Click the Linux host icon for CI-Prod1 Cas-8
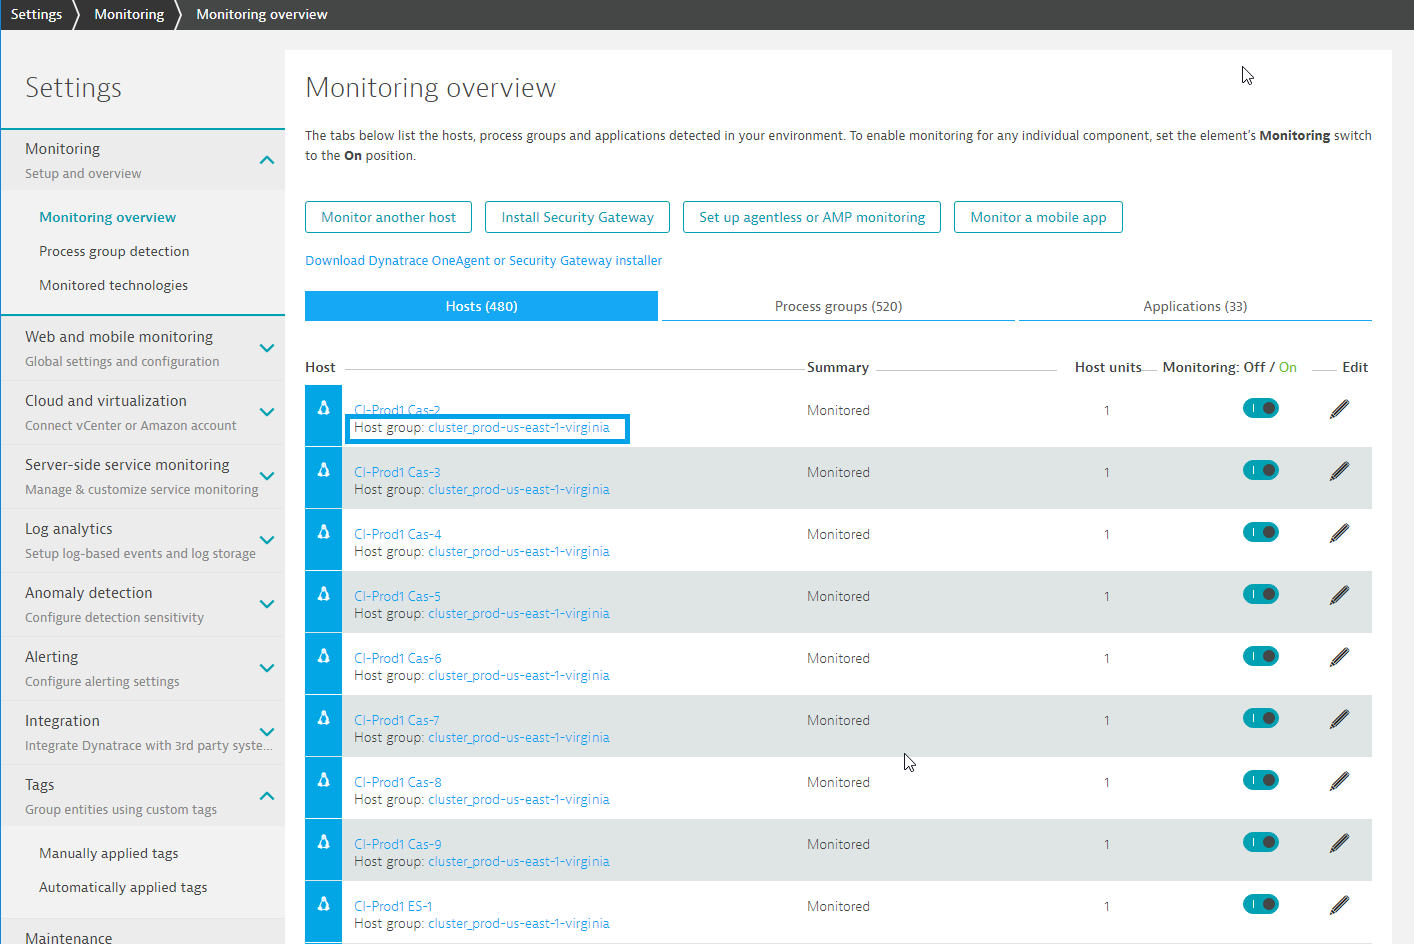The width and height of the screenshot is (1414, 944). coord(323,780)
